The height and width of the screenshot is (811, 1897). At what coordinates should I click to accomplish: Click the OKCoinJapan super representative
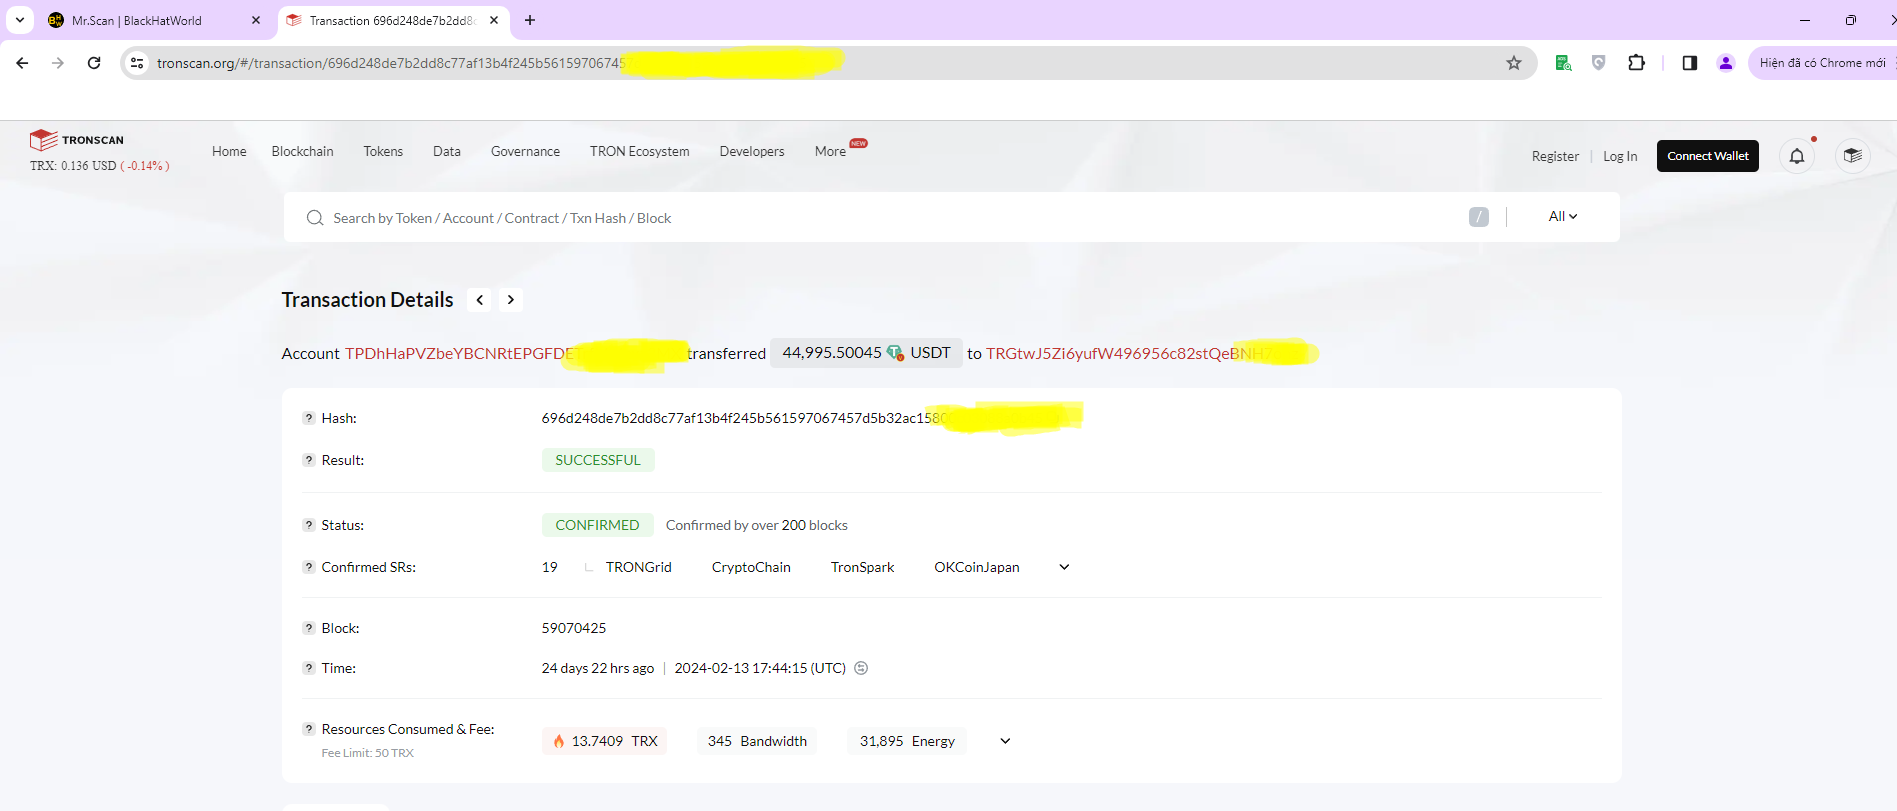tap(977, 567)
